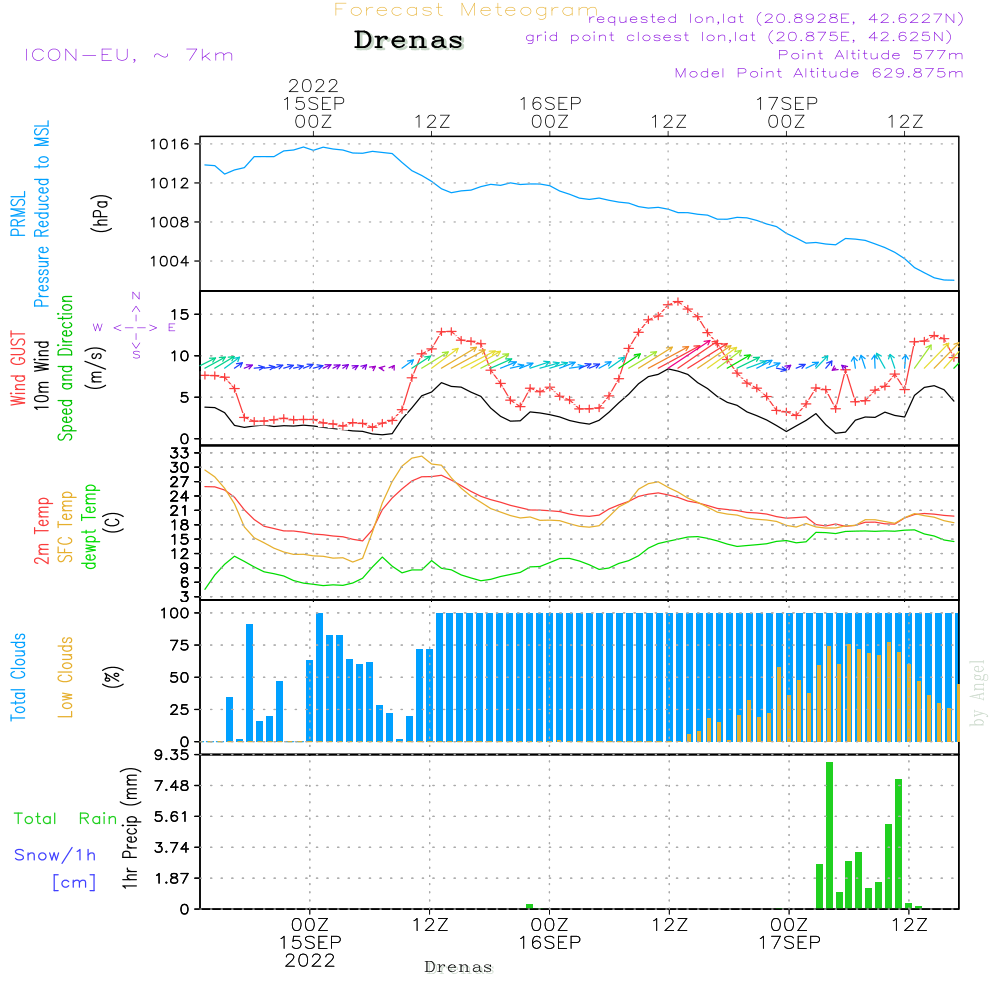Click the 75 cloud percentage axis value
The width and height of the screenshot is (1000, 1000).
[179, 645]
